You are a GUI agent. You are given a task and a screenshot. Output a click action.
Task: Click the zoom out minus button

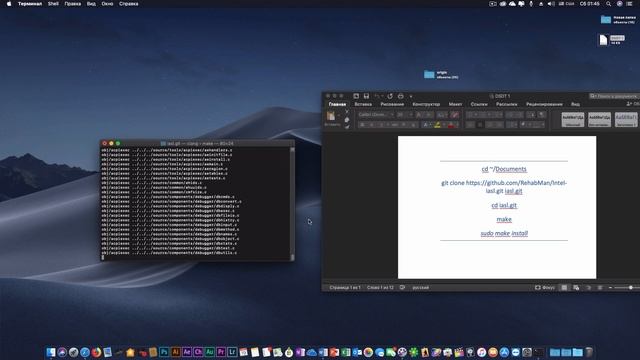click(x=610, y=287)
